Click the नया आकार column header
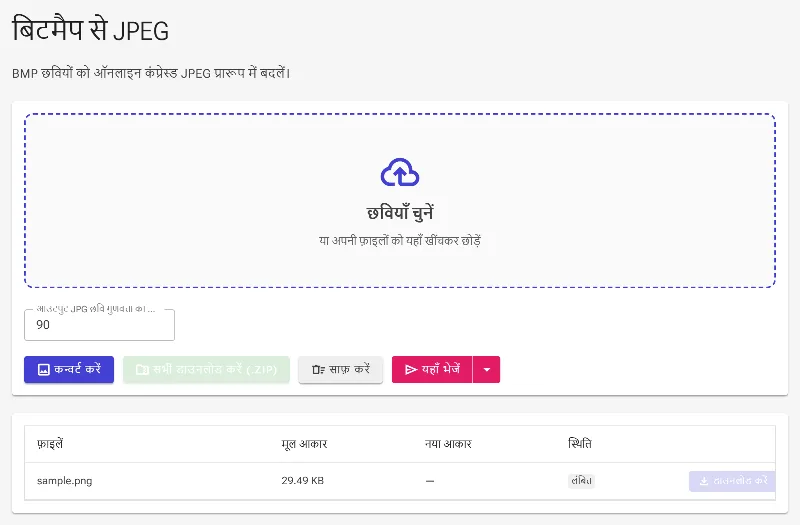 (x=448, y=444)
